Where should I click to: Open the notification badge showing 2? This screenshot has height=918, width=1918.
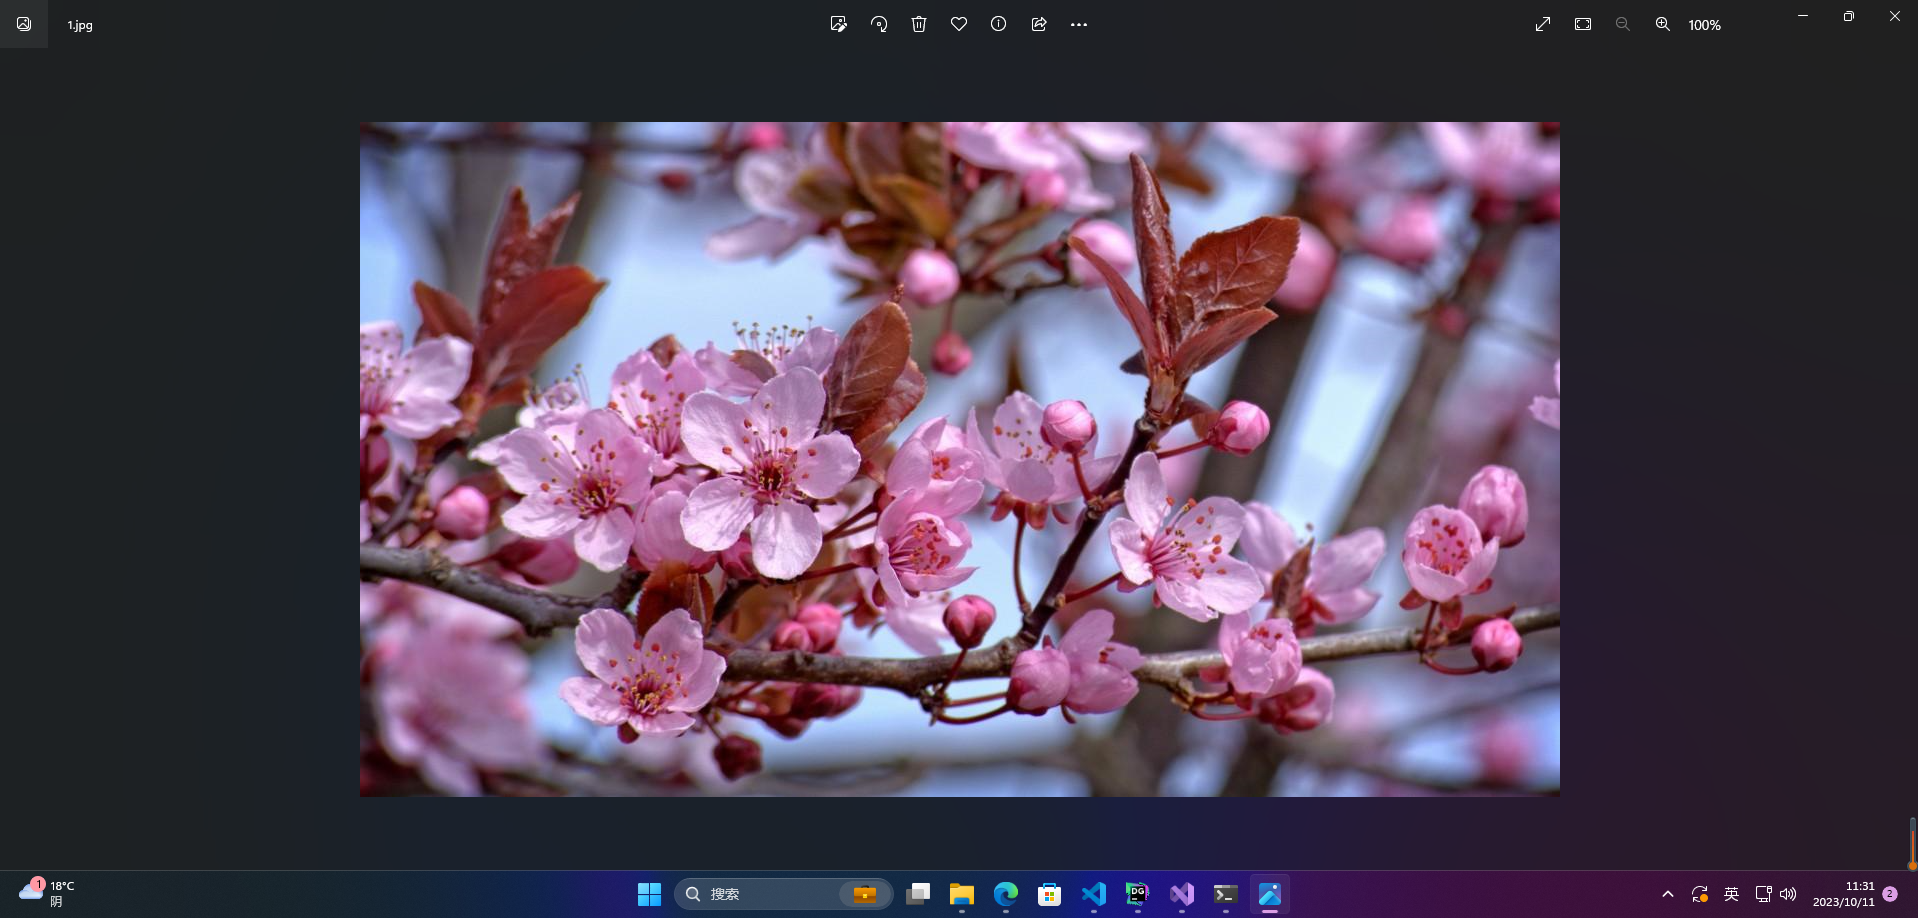pos(1890,894)
